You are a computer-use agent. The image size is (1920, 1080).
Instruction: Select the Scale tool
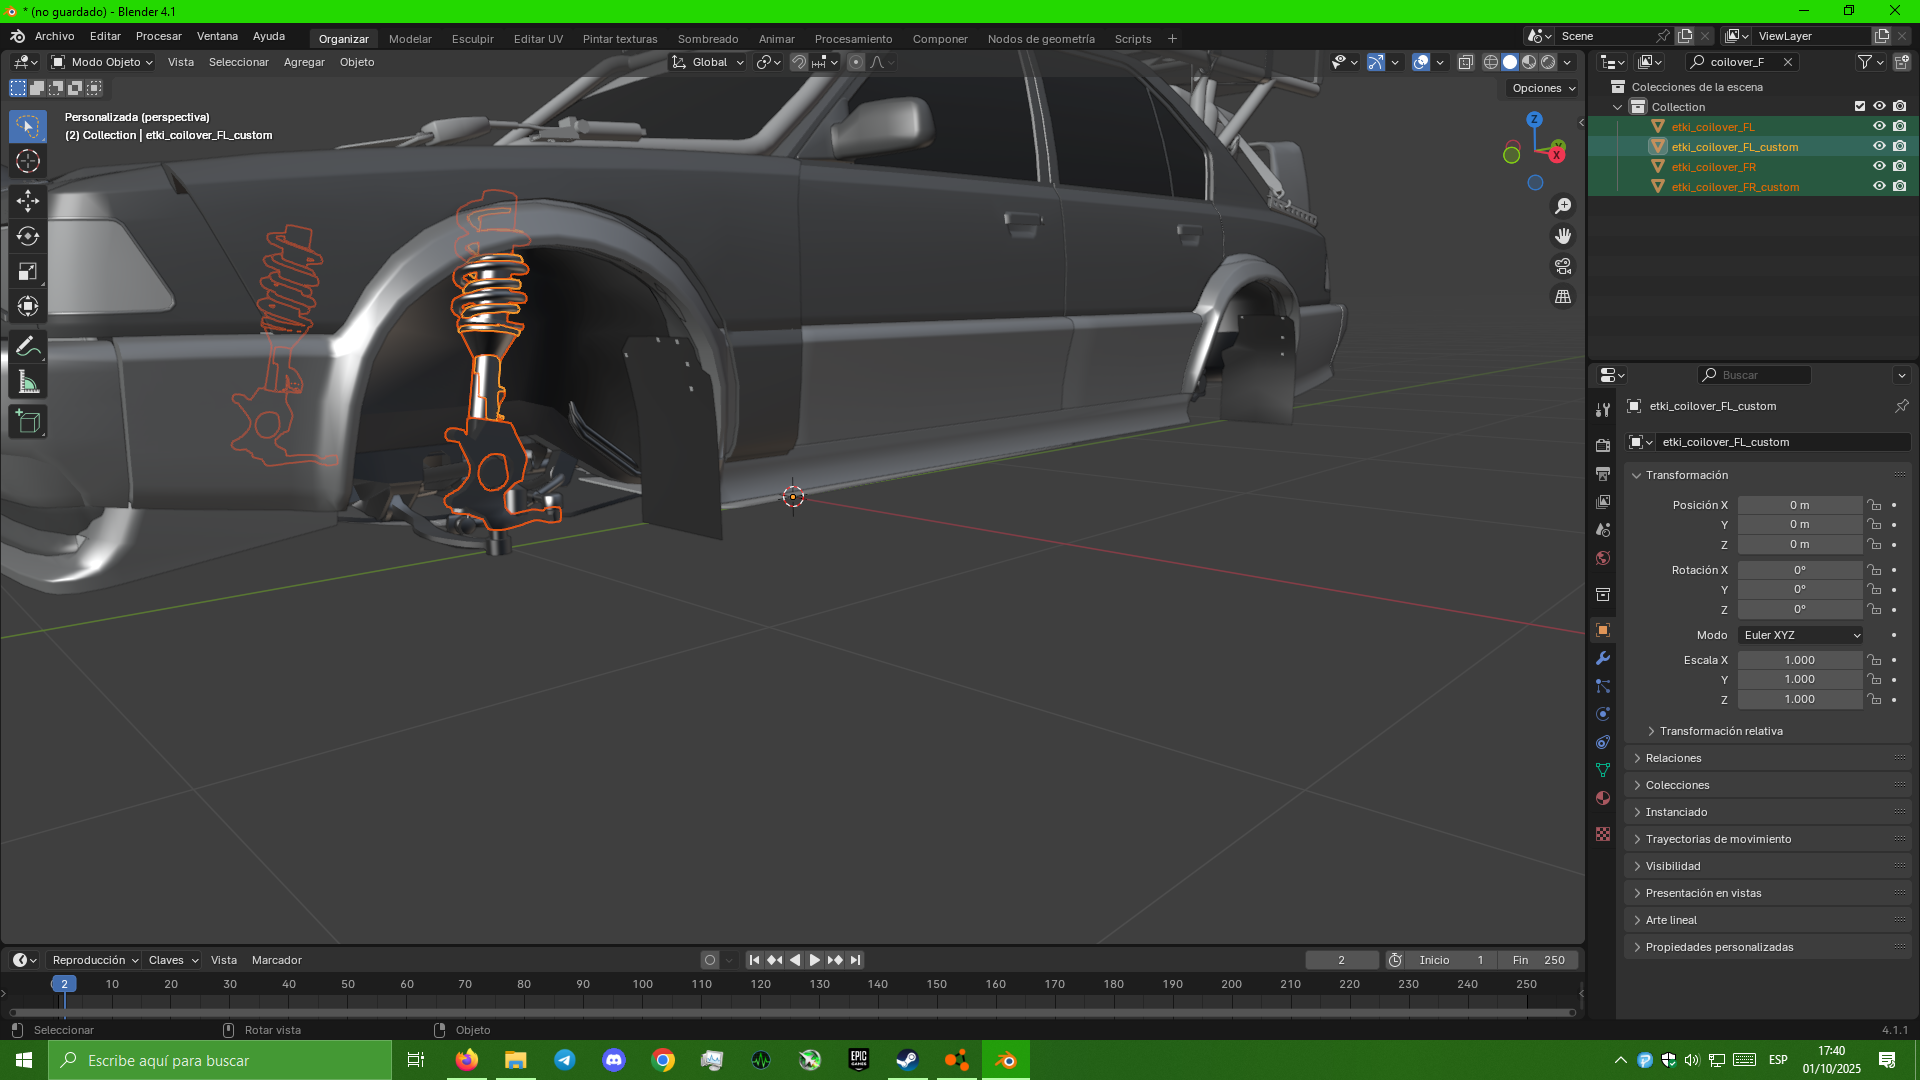[x=27, y=271]
